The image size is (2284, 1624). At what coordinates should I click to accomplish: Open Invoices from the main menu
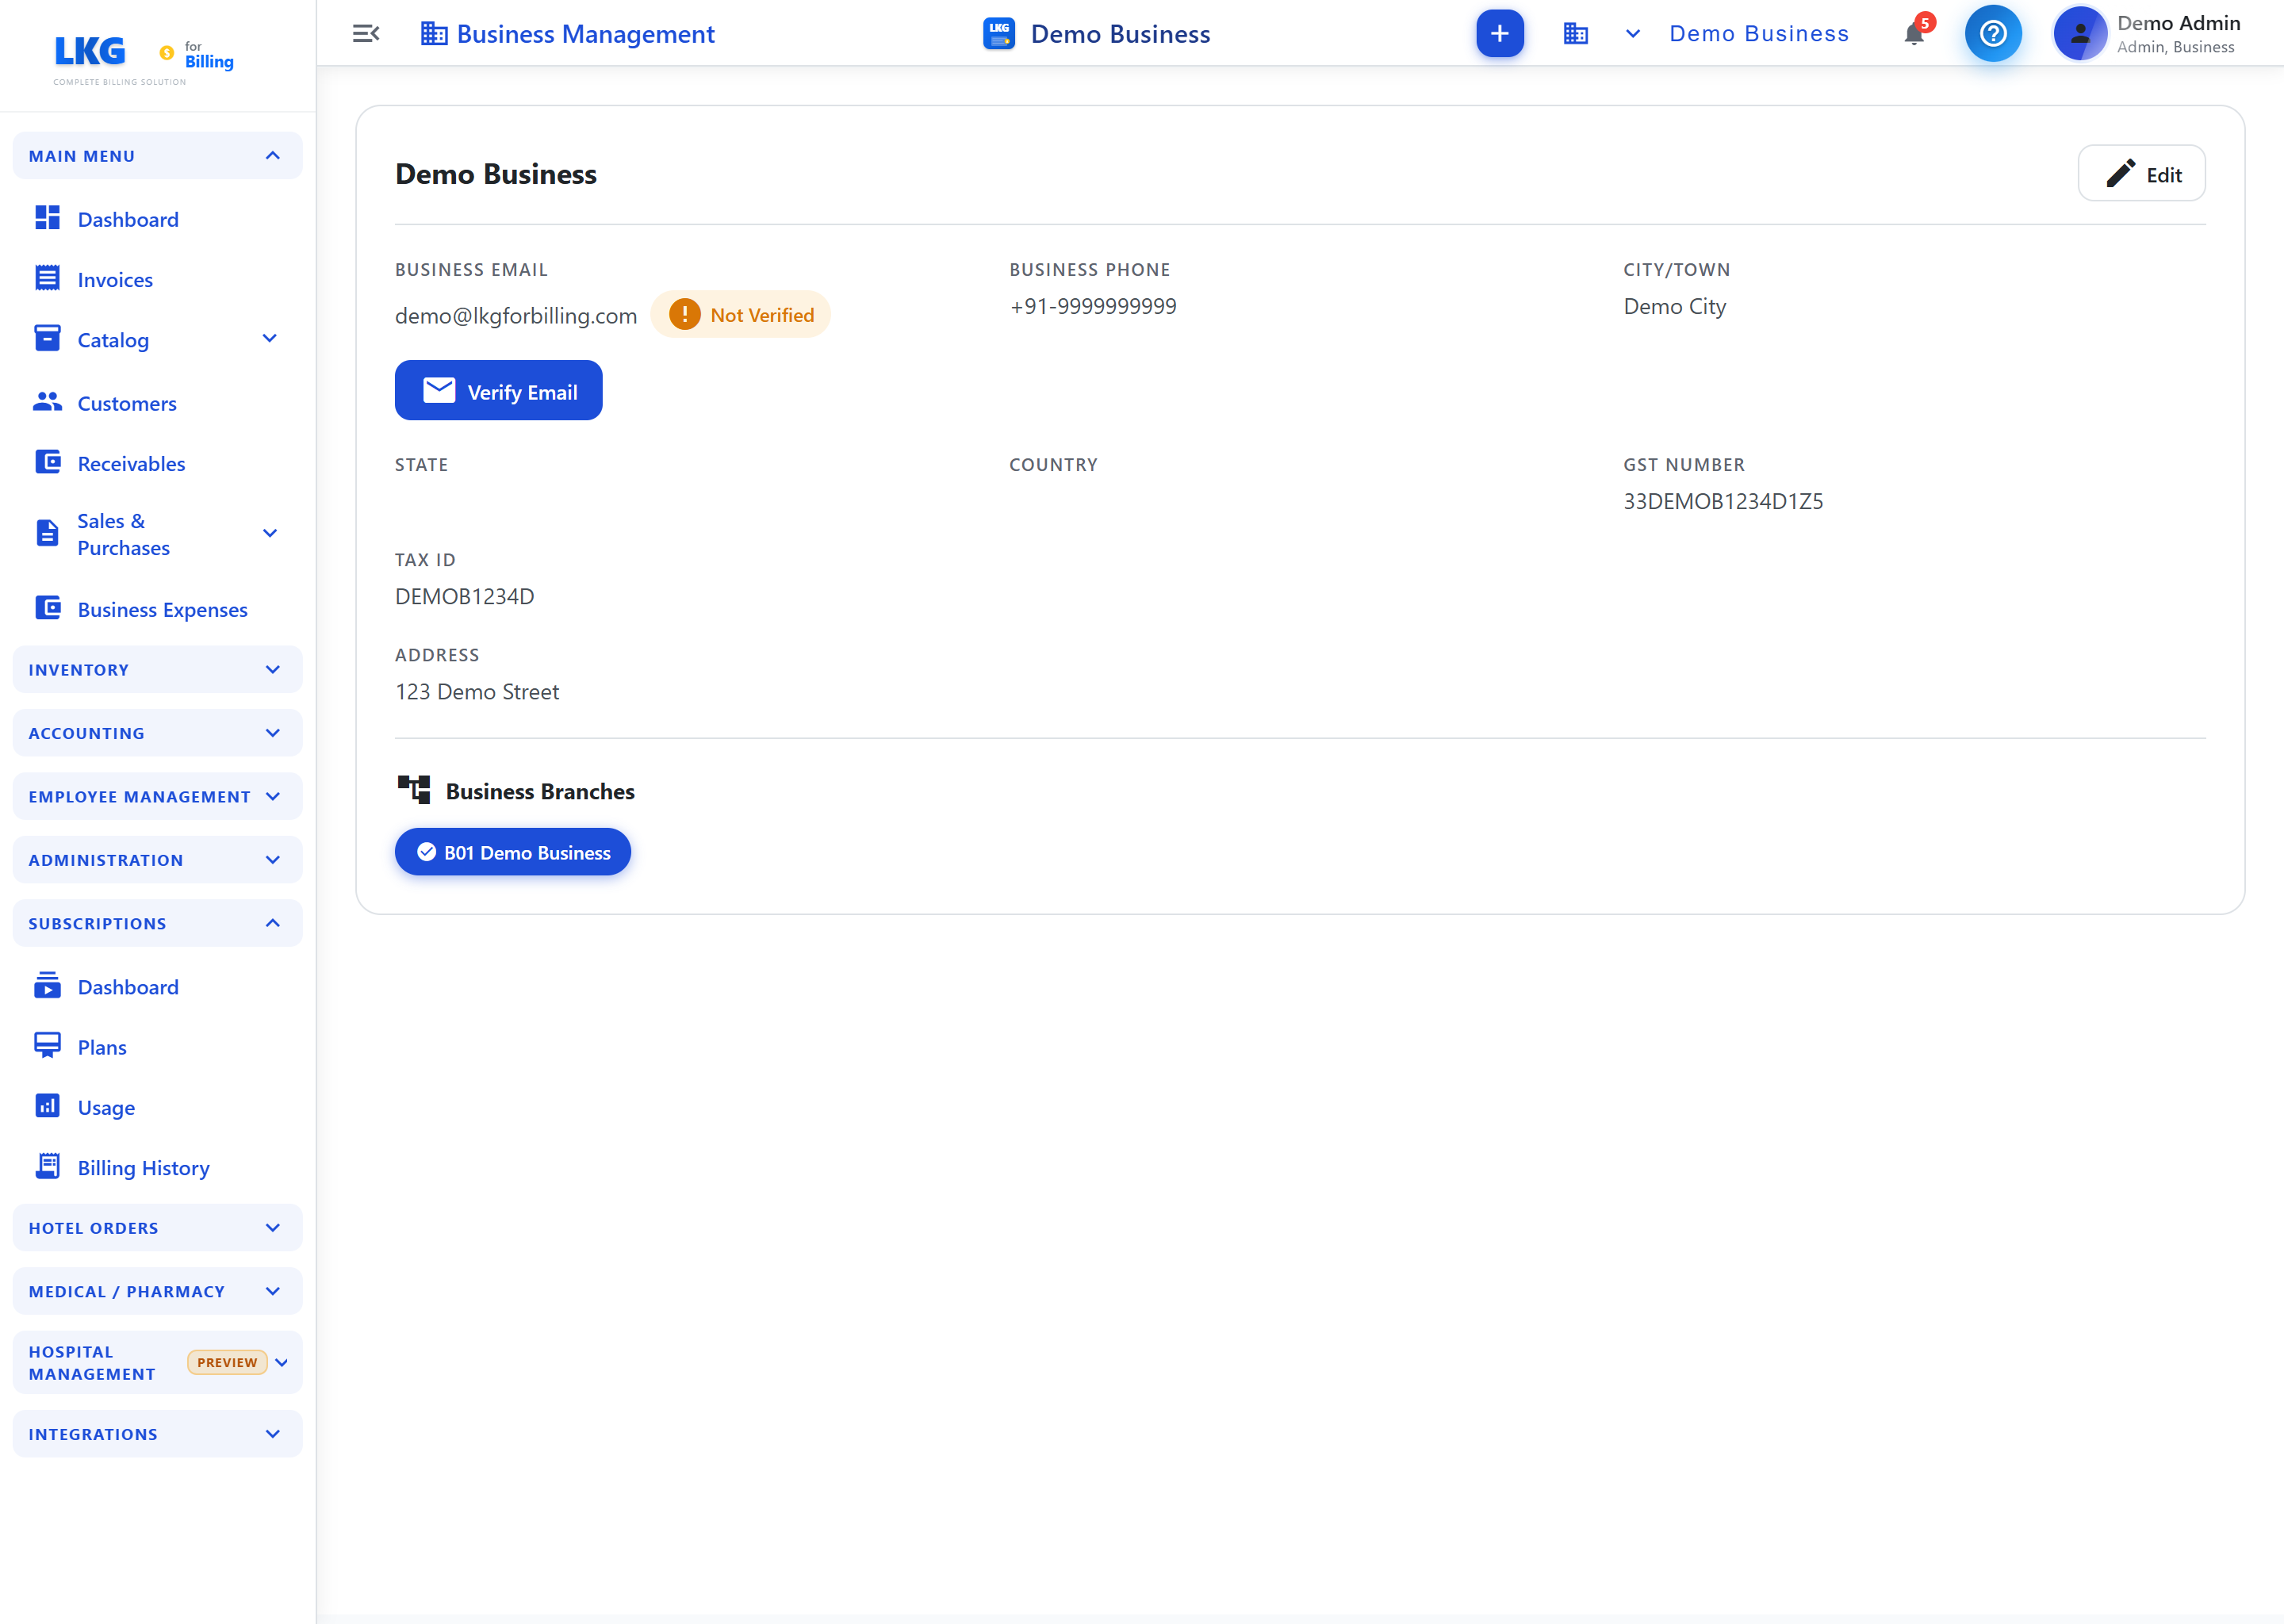tap(115, 280)
